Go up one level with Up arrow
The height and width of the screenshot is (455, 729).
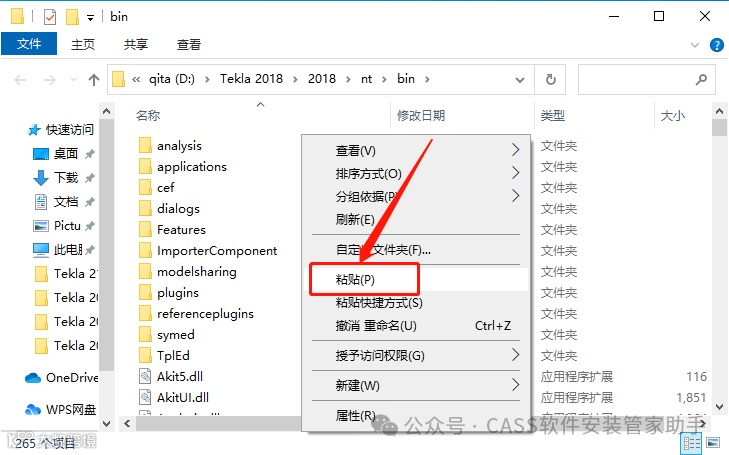94,80
